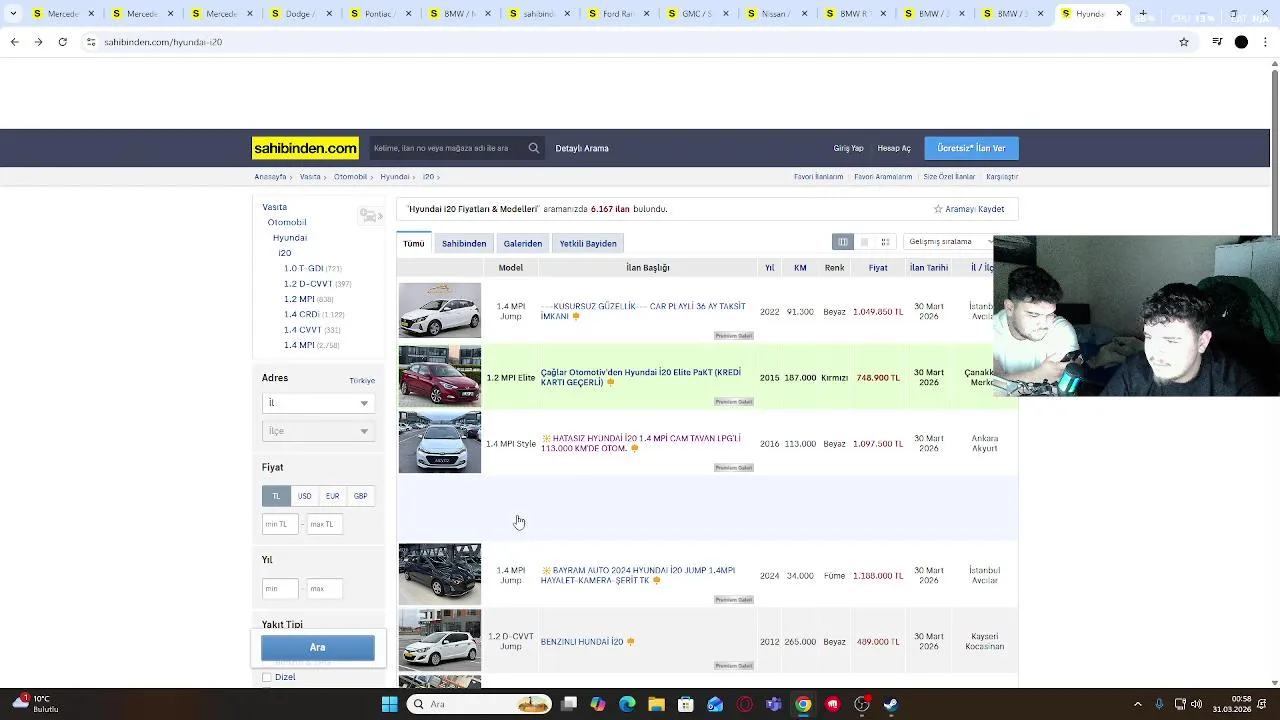Screen dimensions: 1280x720
Task: Sort by the KM column header
Action: 800,268
